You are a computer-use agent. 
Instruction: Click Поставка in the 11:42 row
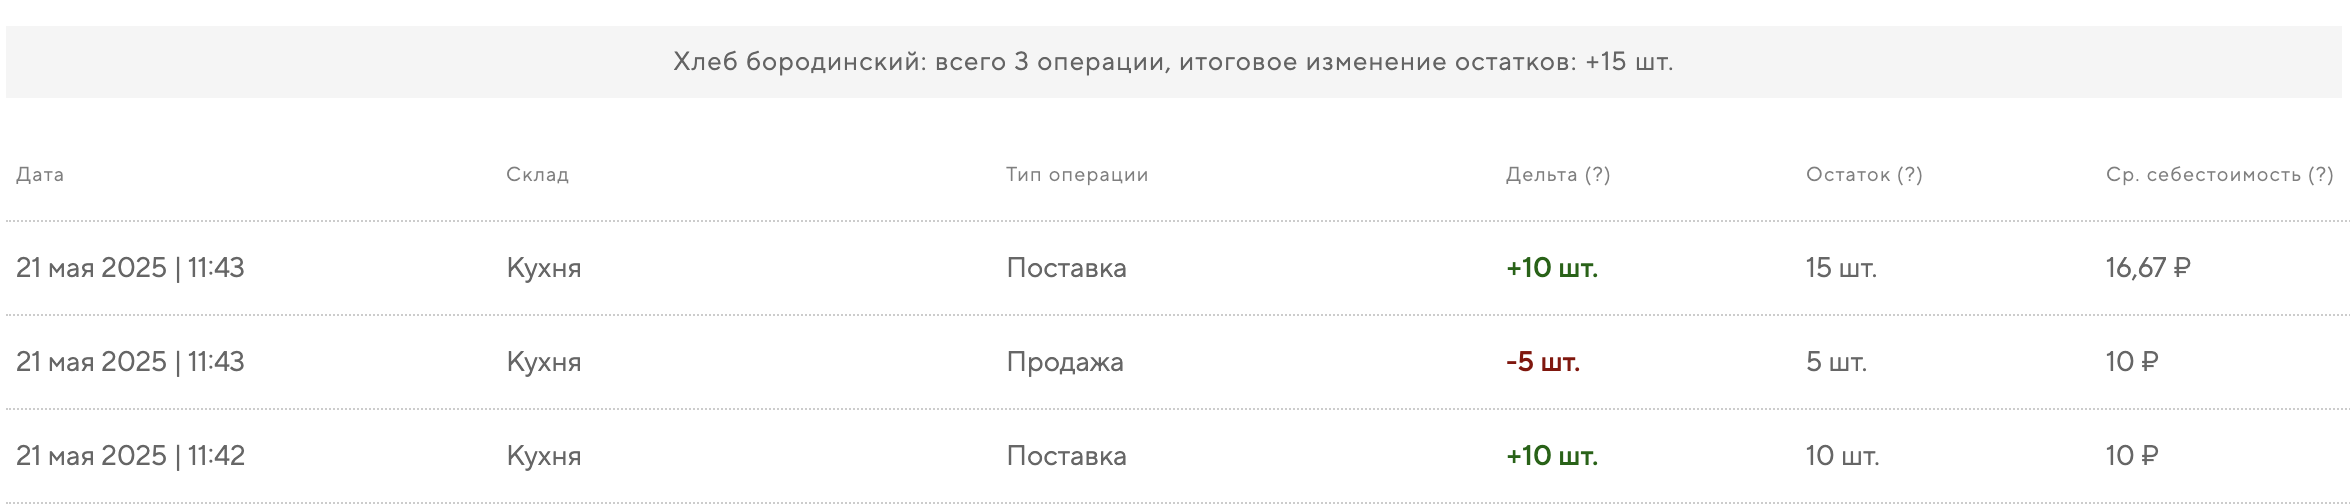[x=1066, y=456]
